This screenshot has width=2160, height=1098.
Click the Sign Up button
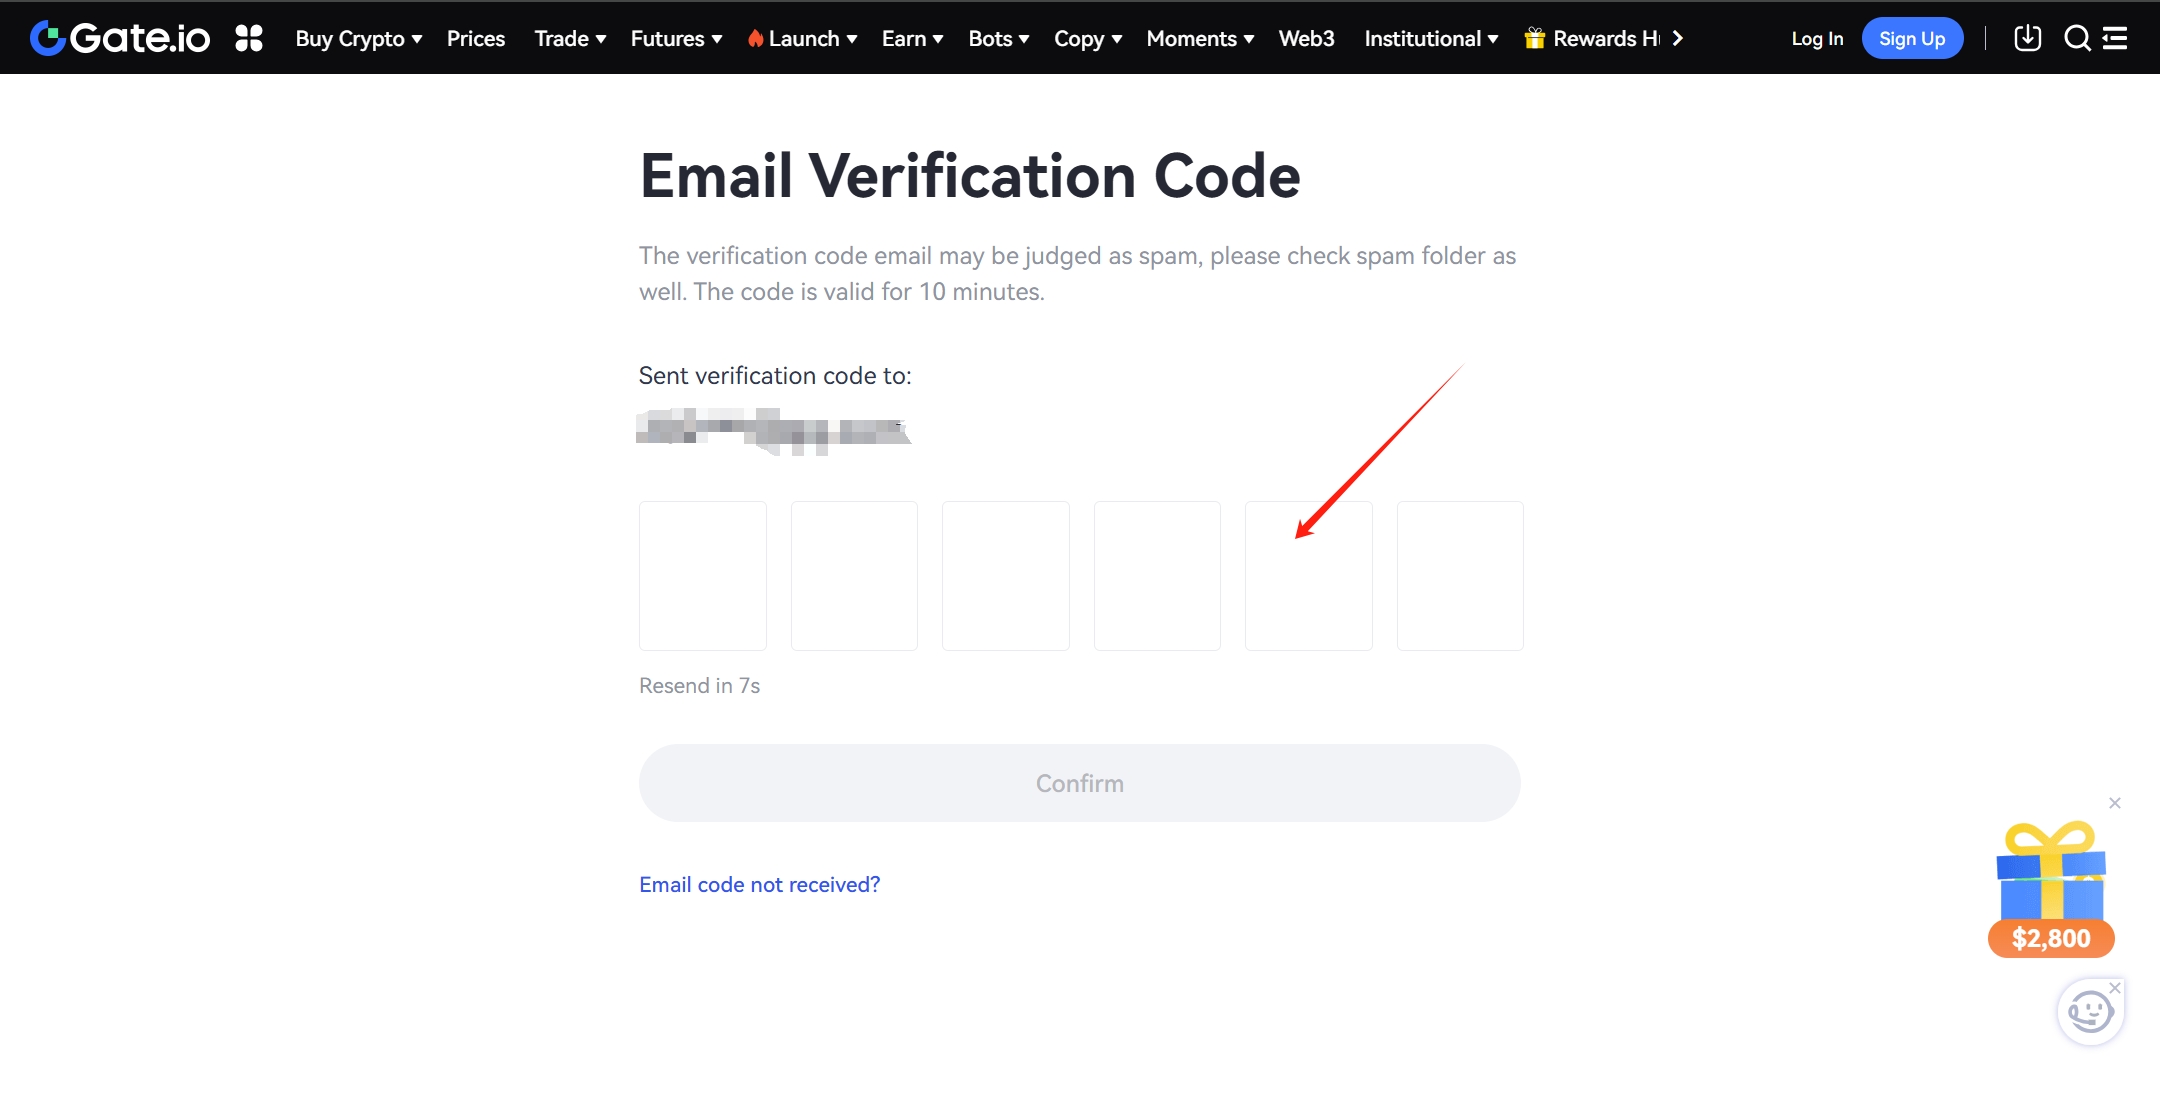pos(1912,38)
